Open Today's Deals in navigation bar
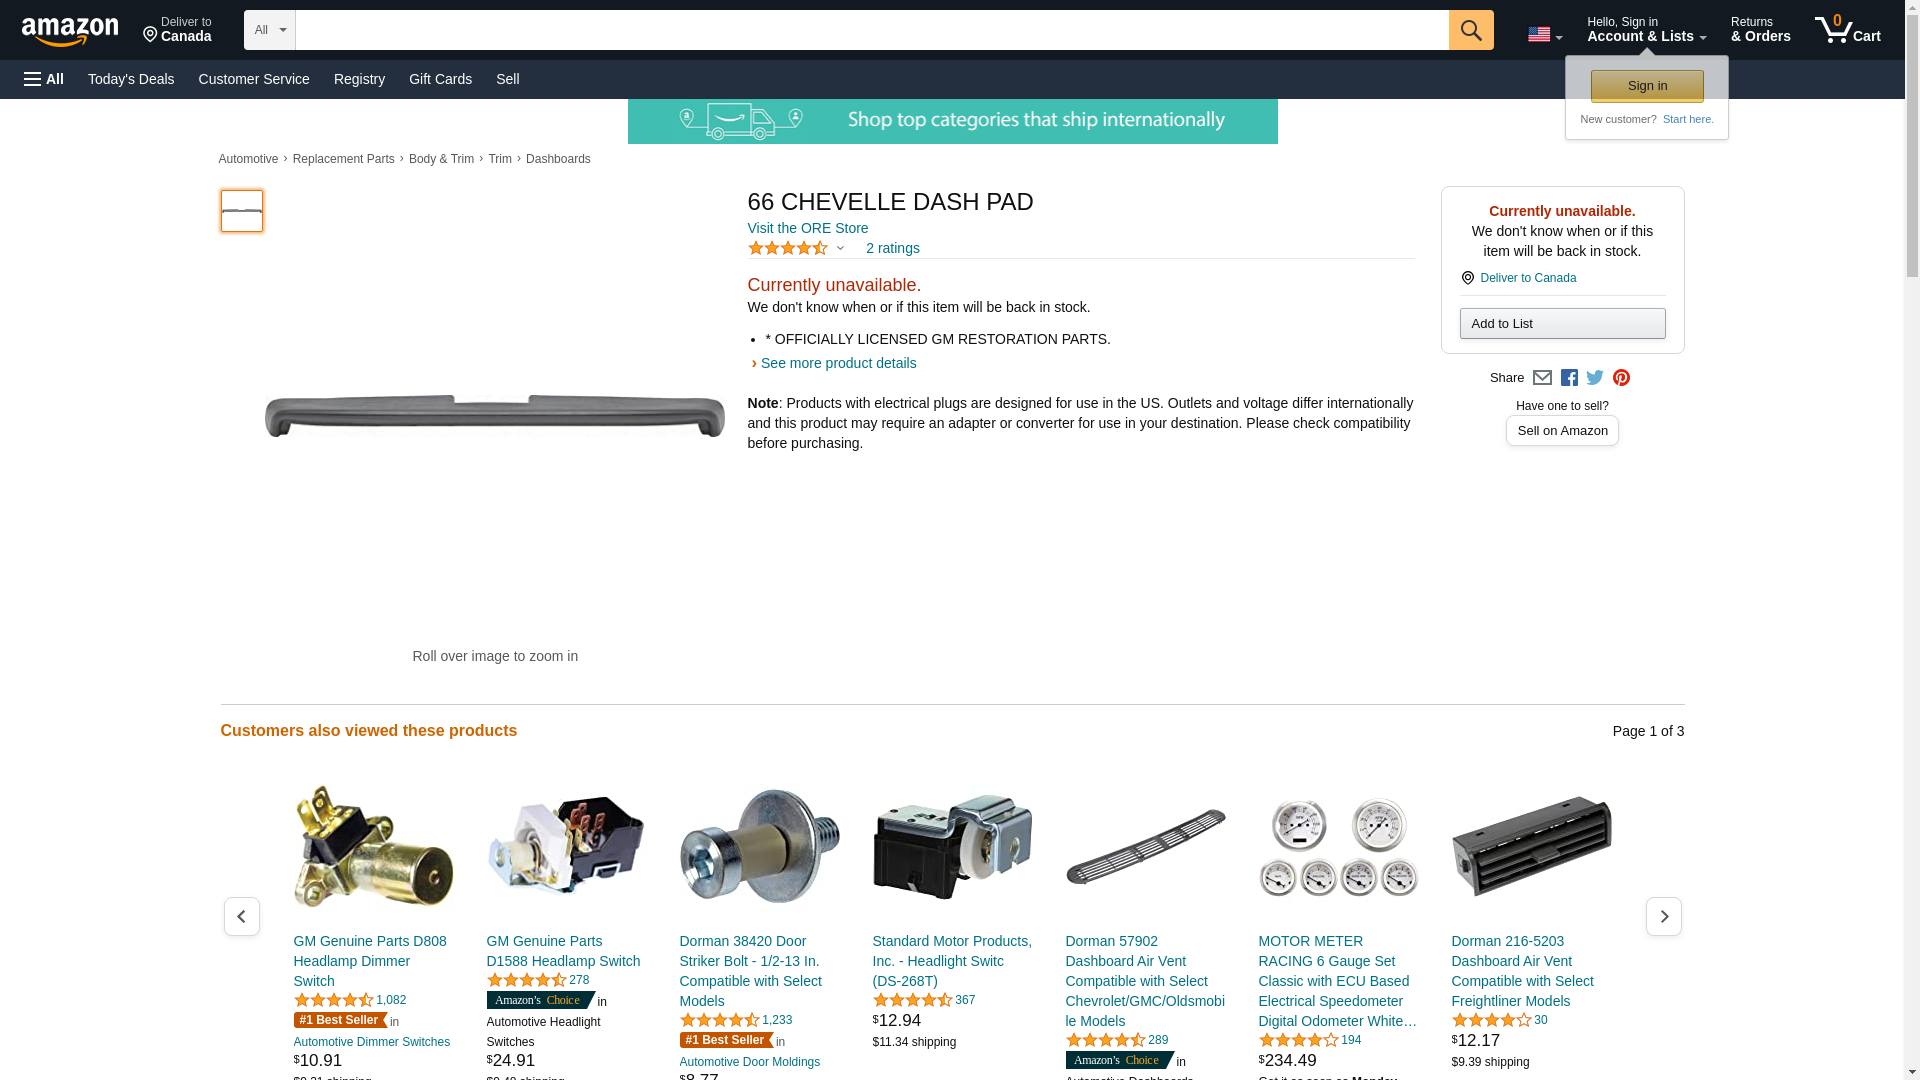Image resolution: width=1920 pixels, height=1080 pixels. click(x=131, y=79)
